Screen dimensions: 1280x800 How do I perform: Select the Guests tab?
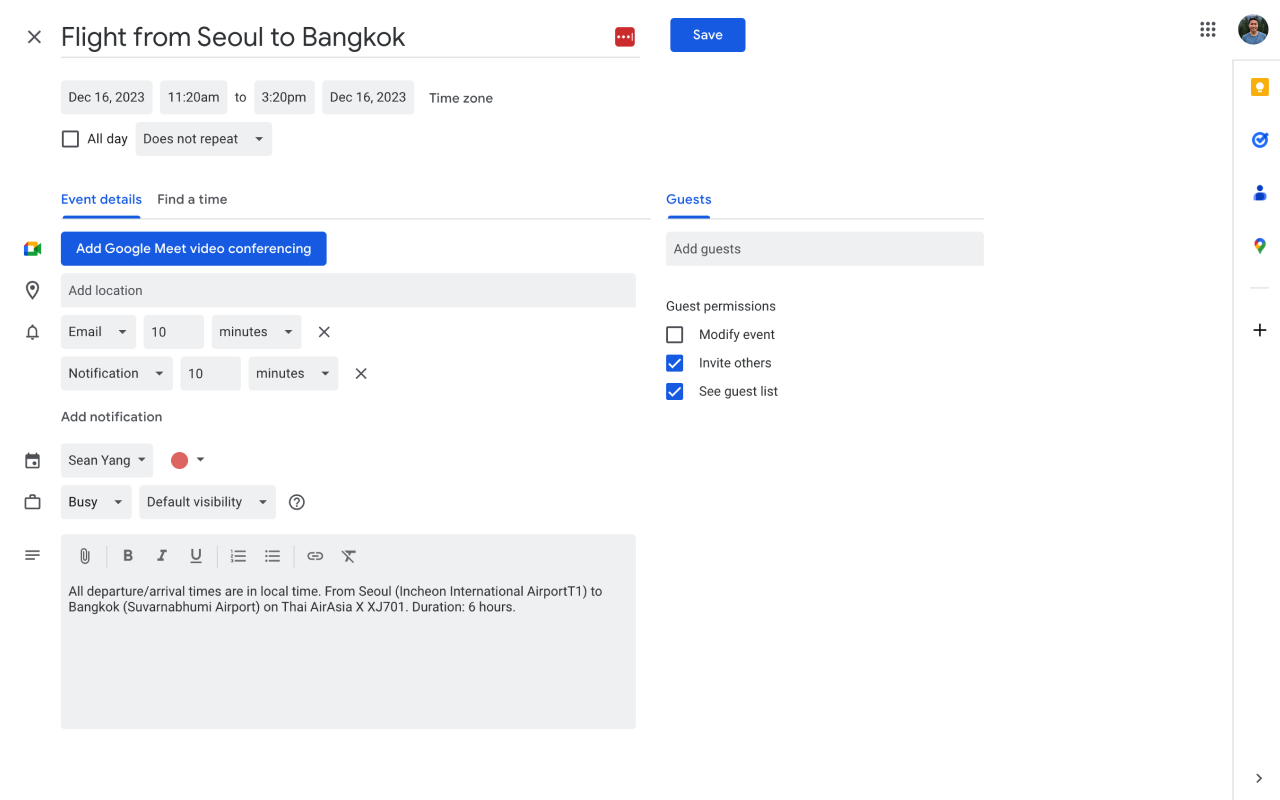coord(688,199)
